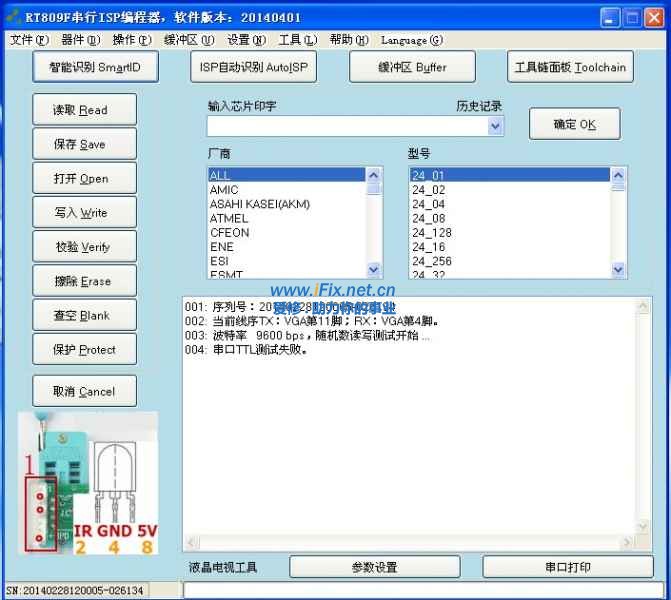This screenshot has height=600, width=671.
Task: Open the 帮助(H) menu
Action: (x=349, y=40)
